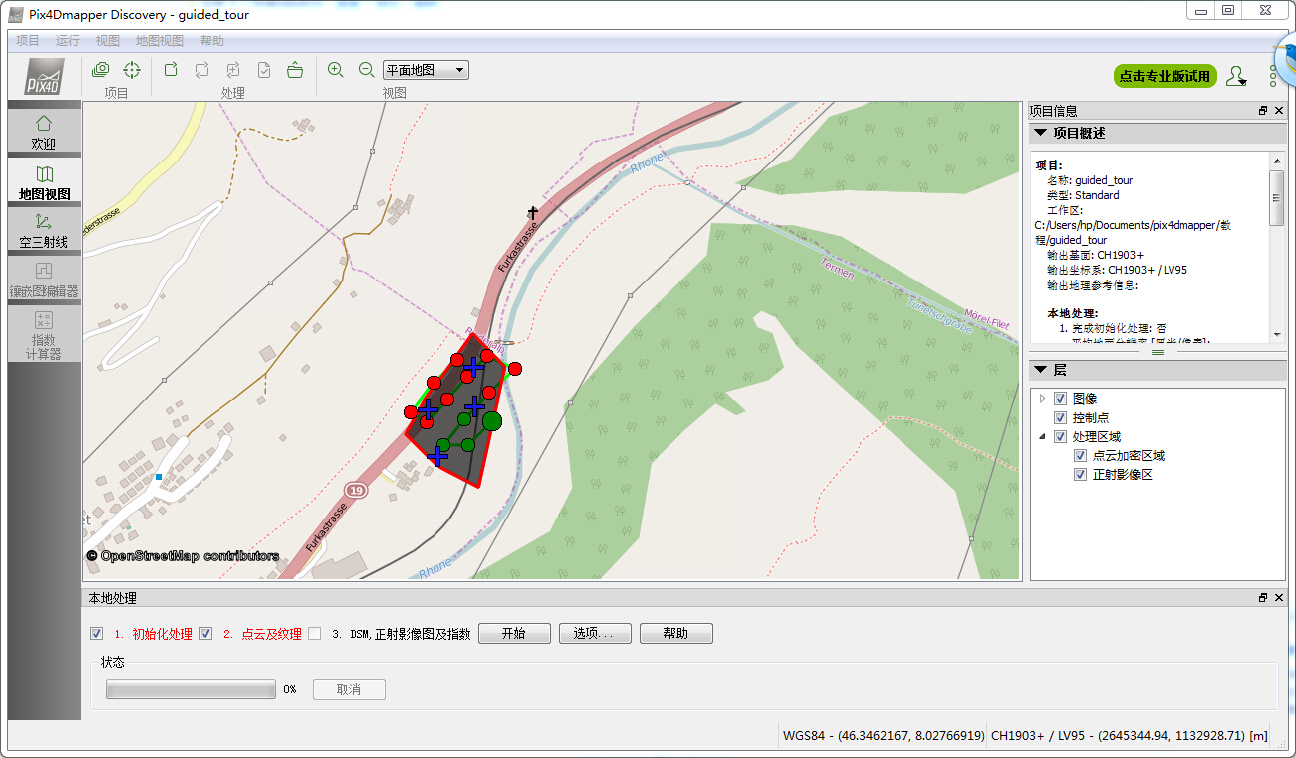Screen dimensions: 1296x758
Task: Click the 开始 button
Action: pyautogui.click(x=514, y=634)
